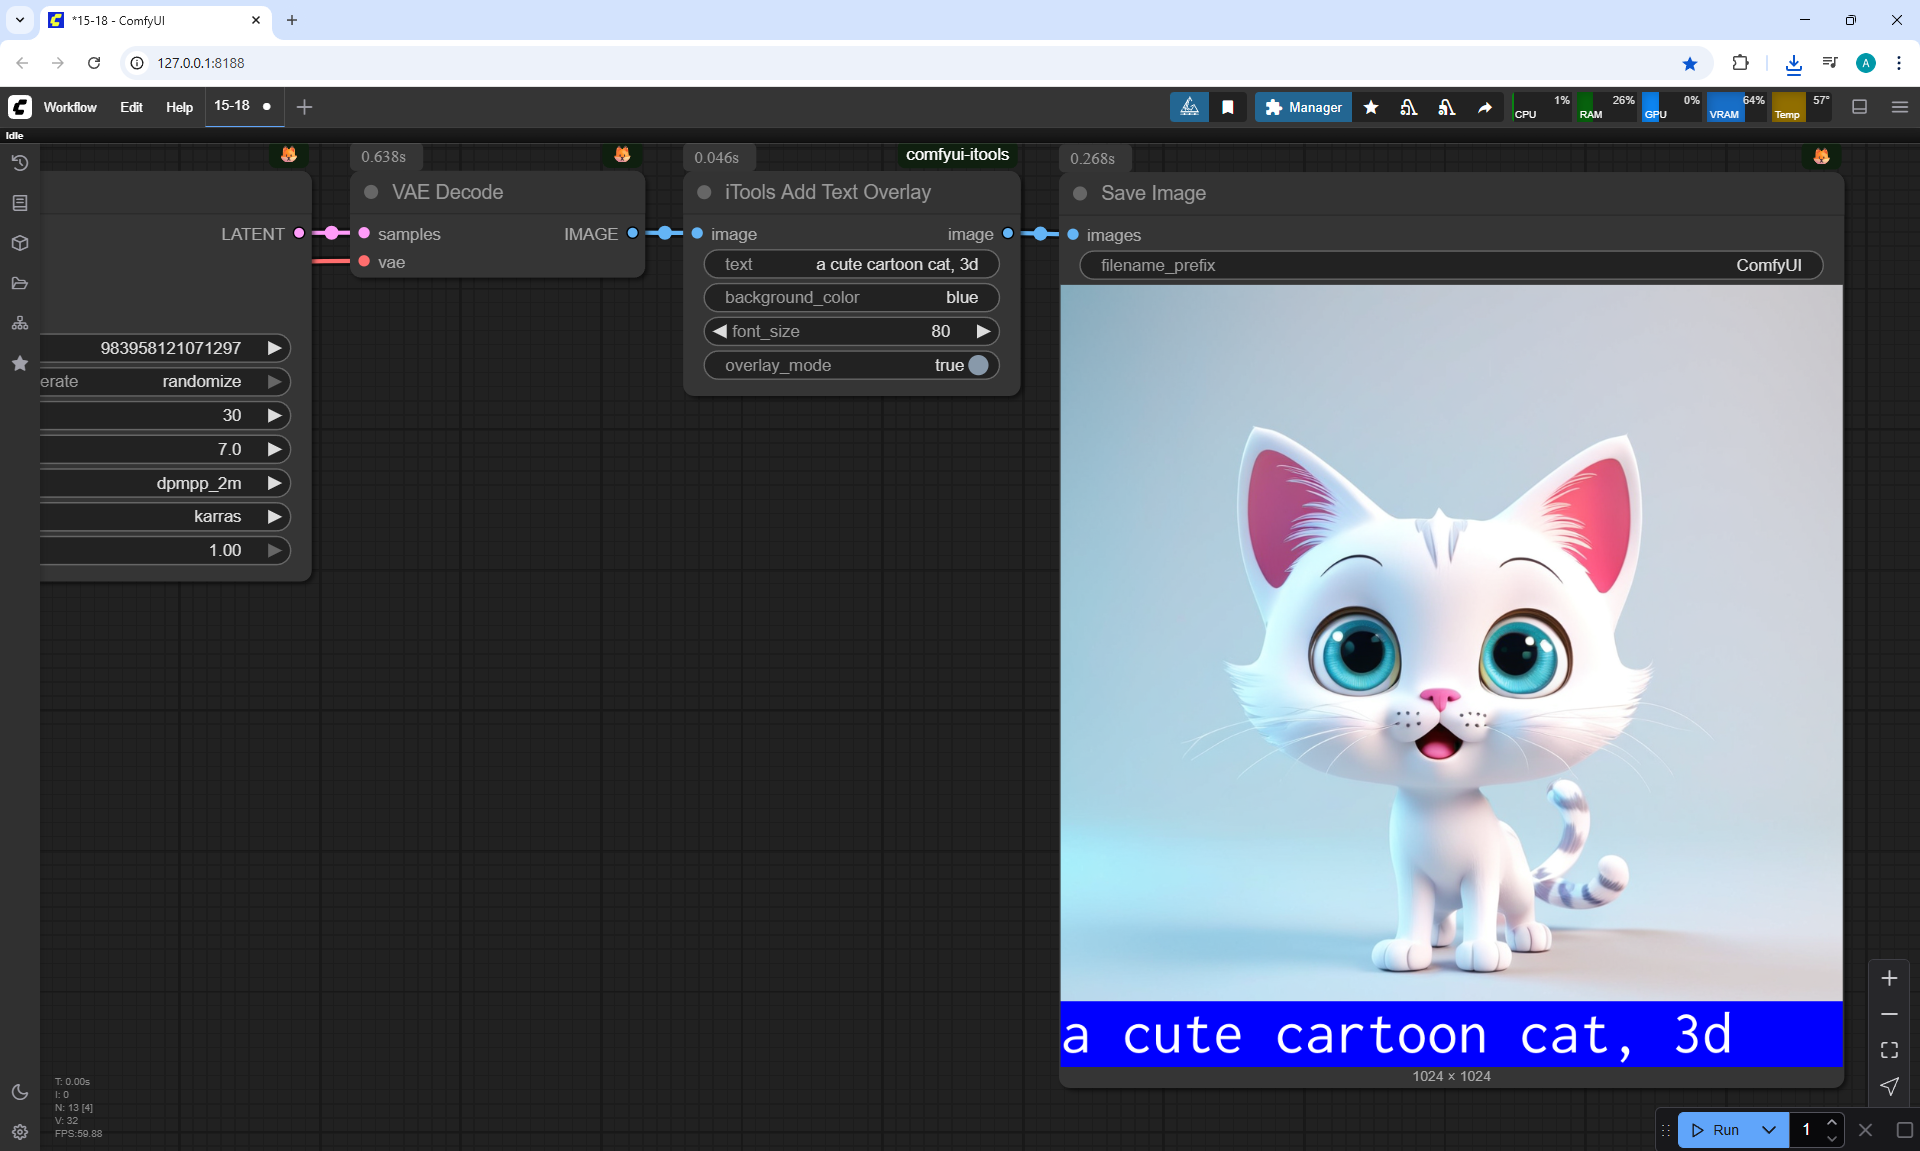The image size is (1920, 1151).
Task: Toggle the bottom panel layout icon
Action: point(1859,107)
